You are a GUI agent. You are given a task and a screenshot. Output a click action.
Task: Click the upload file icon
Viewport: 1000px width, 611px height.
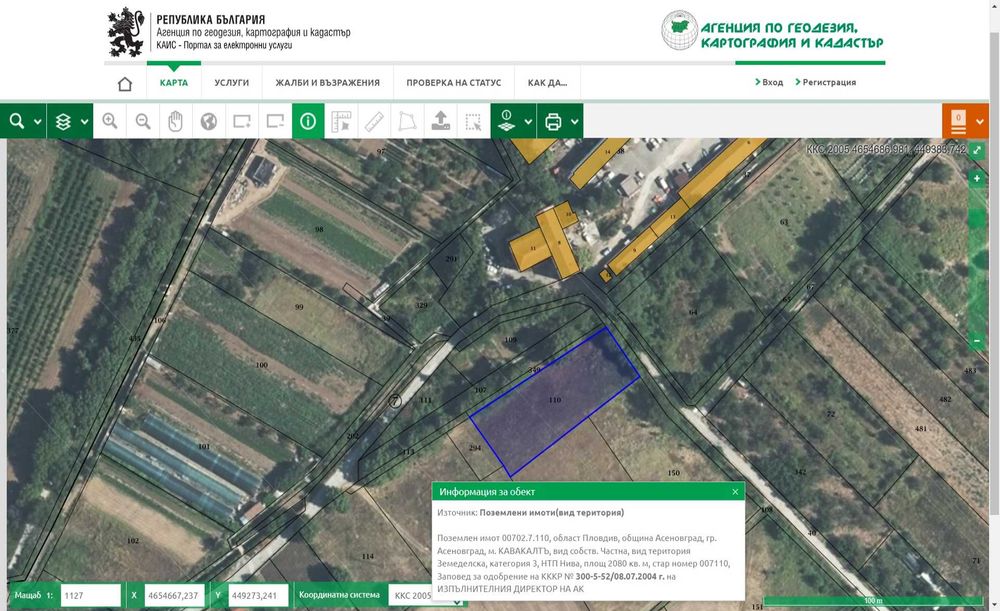pos(440,121)
